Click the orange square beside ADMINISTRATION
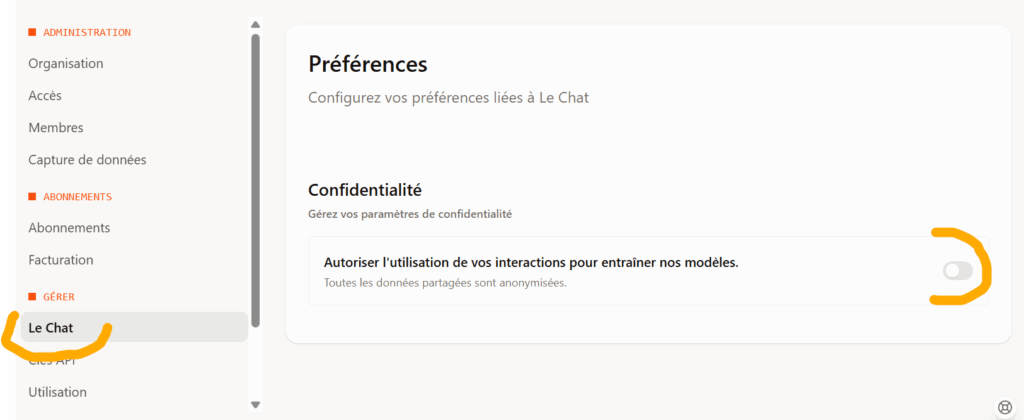 [x=32, y=32]
